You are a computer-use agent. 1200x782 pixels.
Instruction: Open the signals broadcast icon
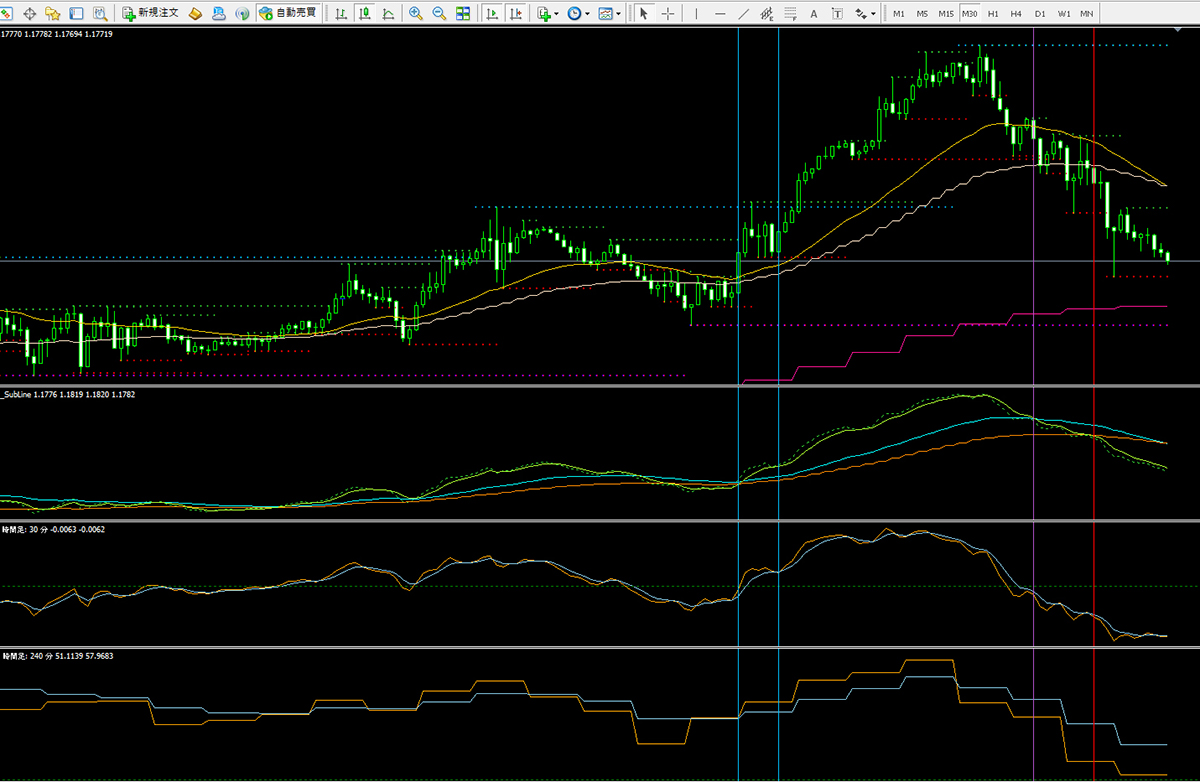point(242,14)
